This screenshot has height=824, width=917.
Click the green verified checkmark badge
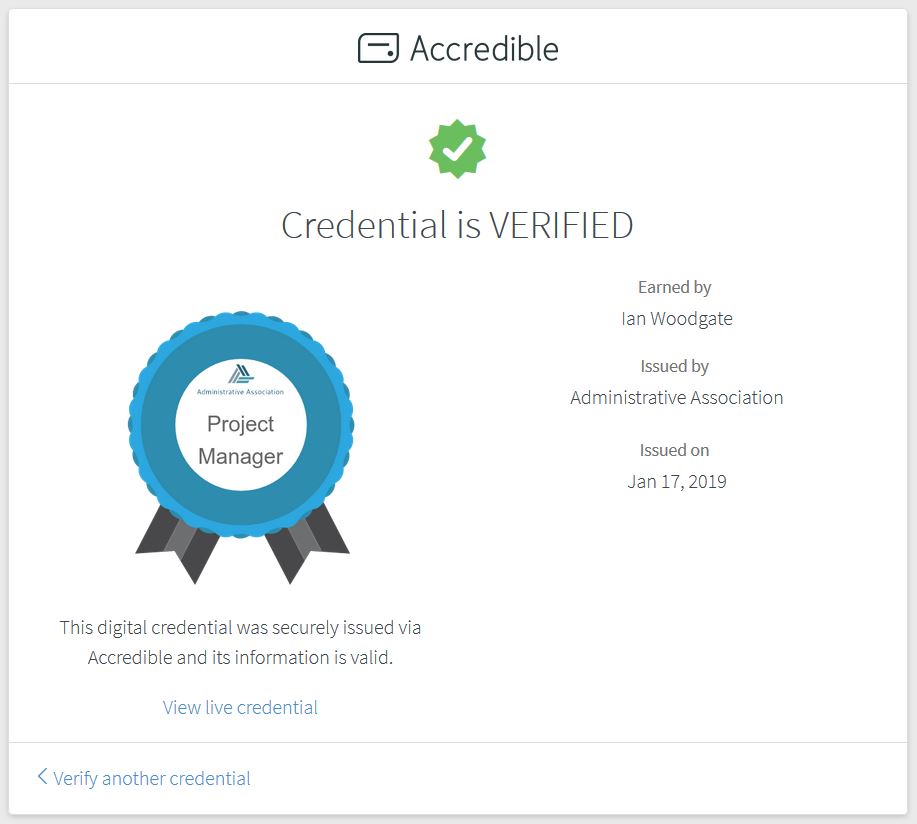457,149
